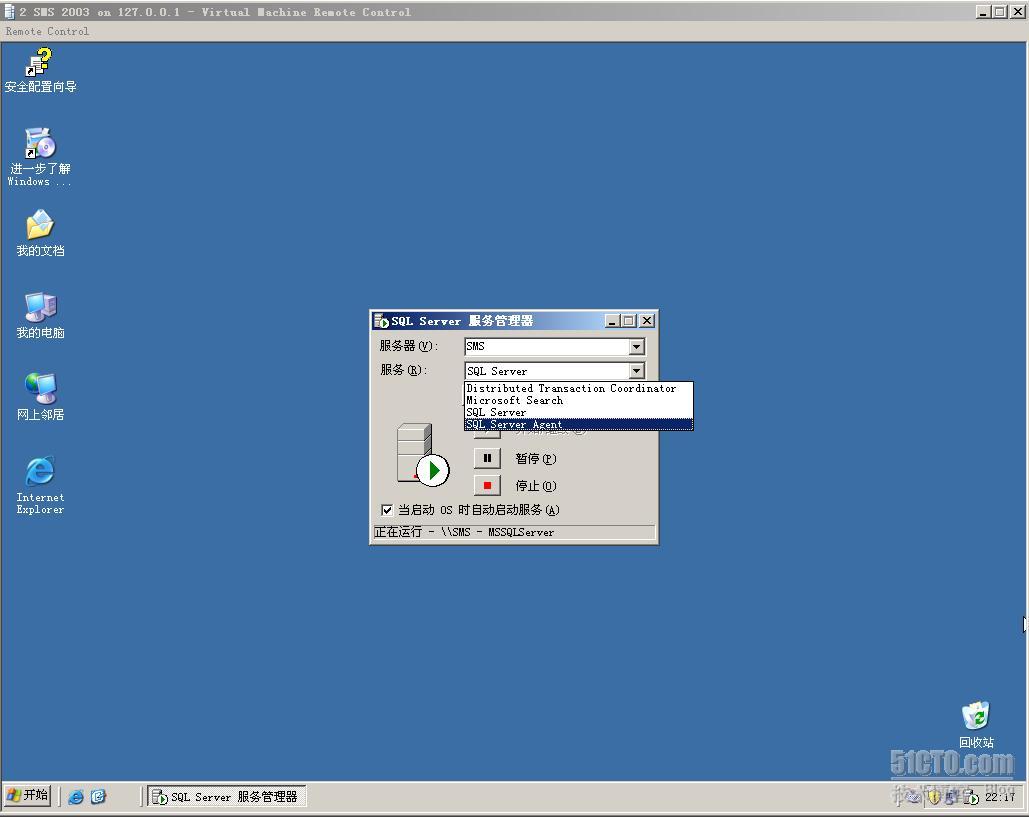This screenshot has height=817, width=1029.
Task: Click the yellow security shield tray icon
Action: click(x=934, y=797)
